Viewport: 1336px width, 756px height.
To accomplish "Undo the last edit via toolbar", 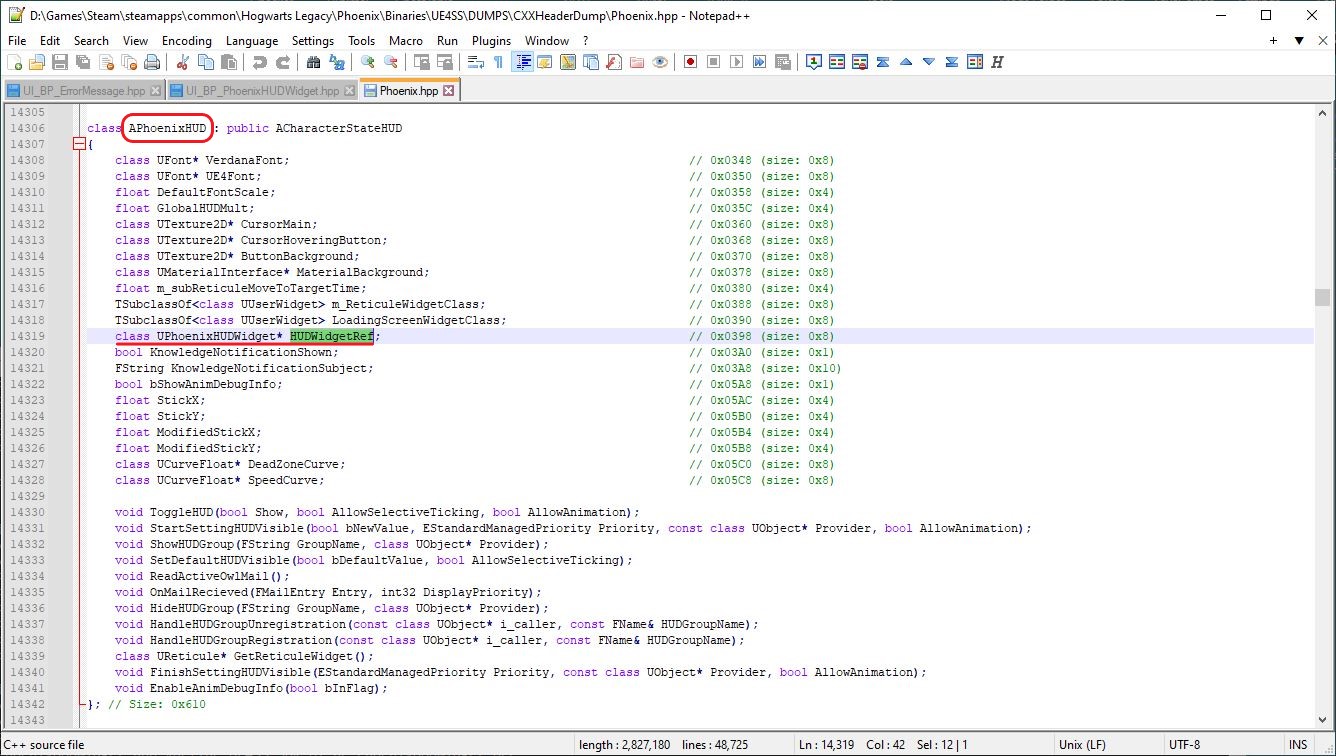I will [259, 62].
